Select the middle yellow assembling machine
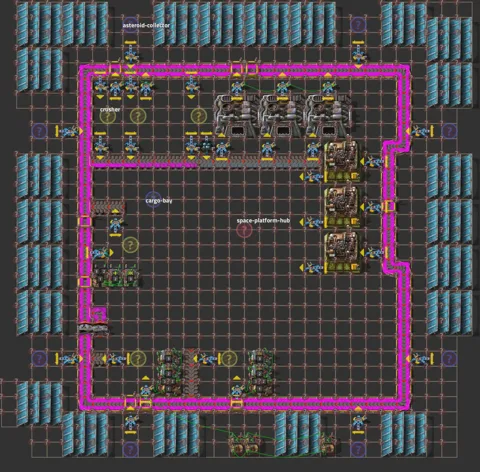The width and height of the screenshot is (480, 472). (x=342, y=207)
